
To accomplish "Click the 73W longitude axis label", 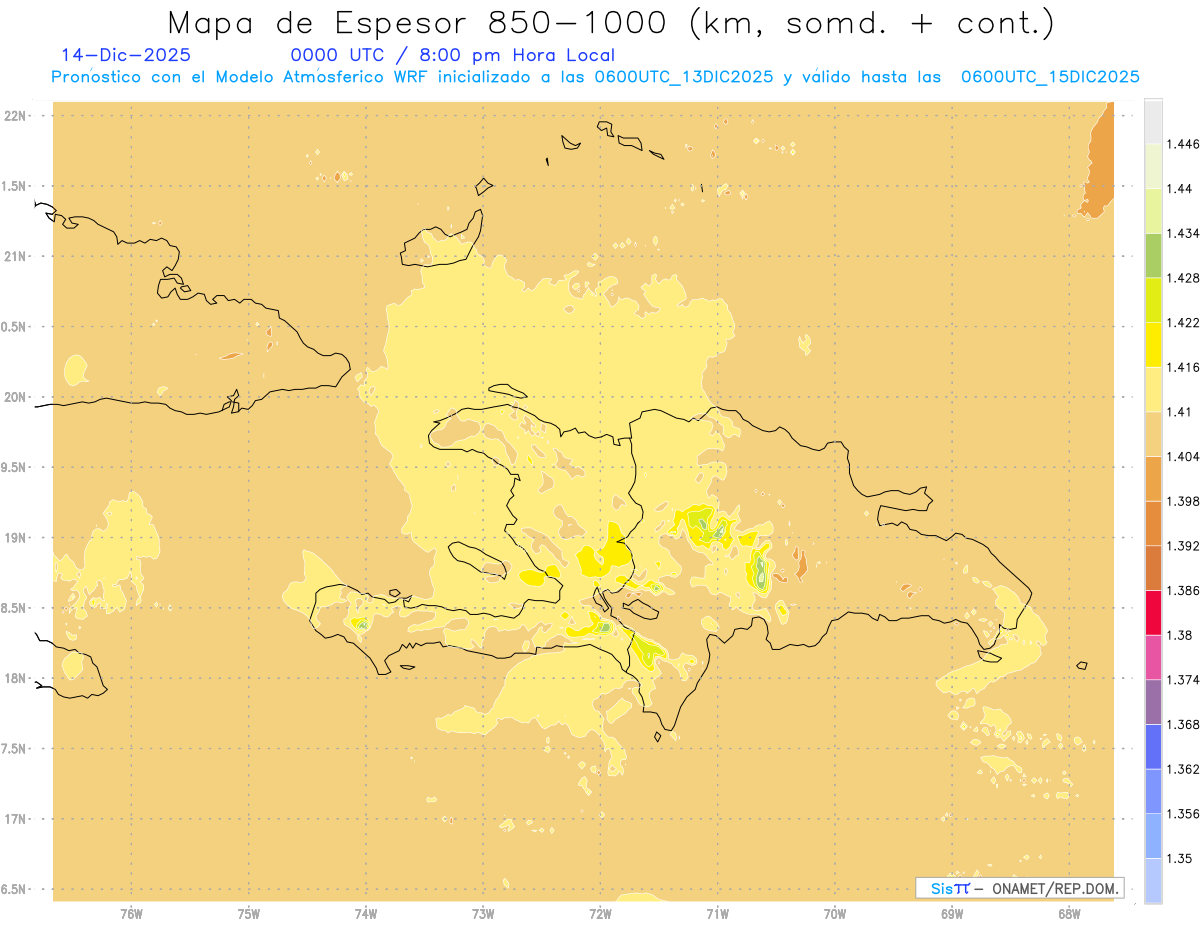I will click(483, 912).
